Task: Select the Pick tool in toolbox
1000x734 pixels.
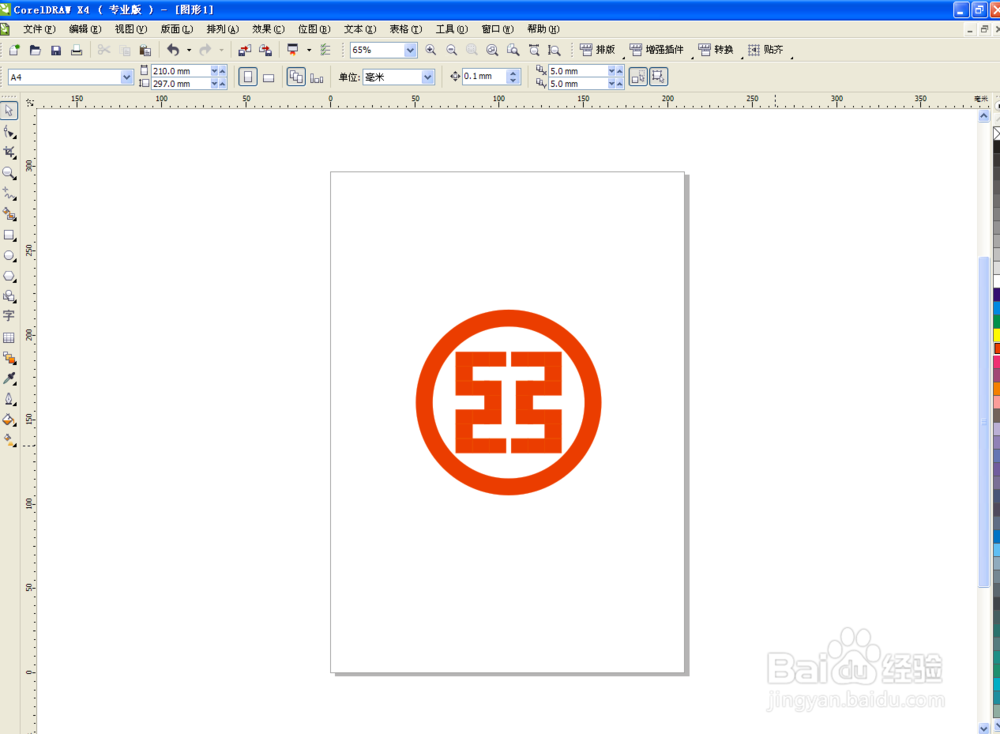Action: (9, 111)
